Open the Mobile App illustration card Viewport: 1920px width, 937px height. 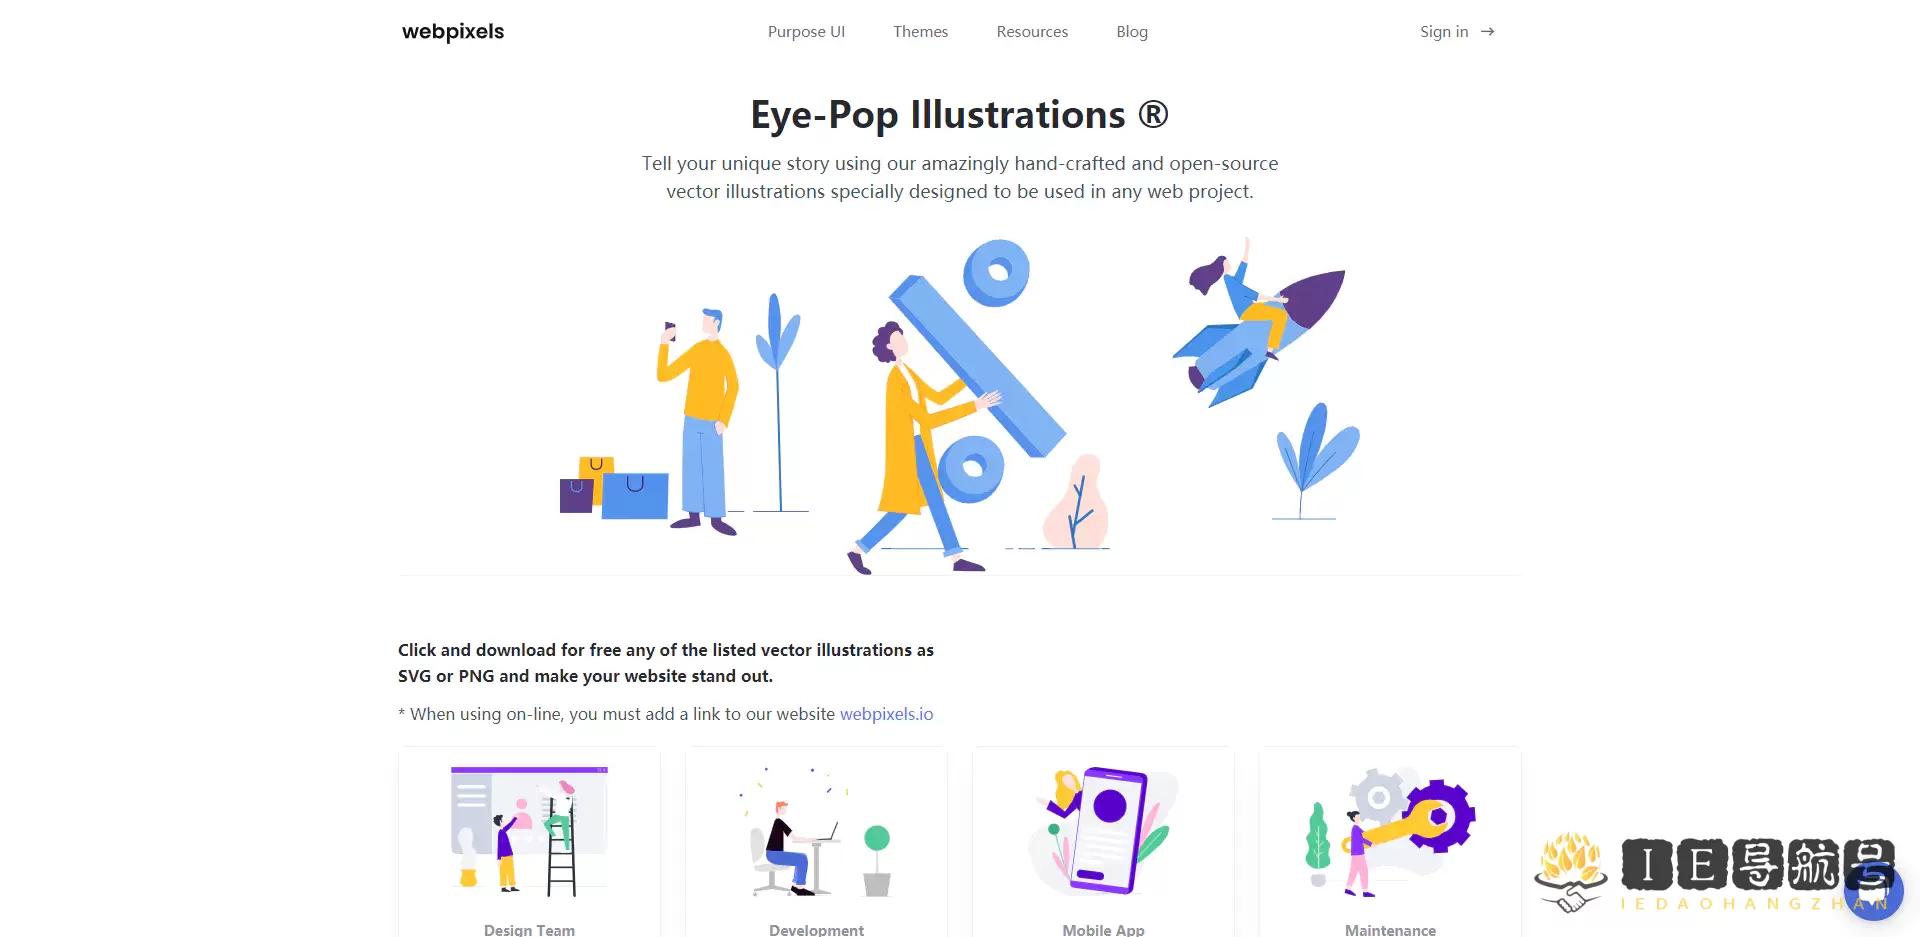tap(1103, 842)
